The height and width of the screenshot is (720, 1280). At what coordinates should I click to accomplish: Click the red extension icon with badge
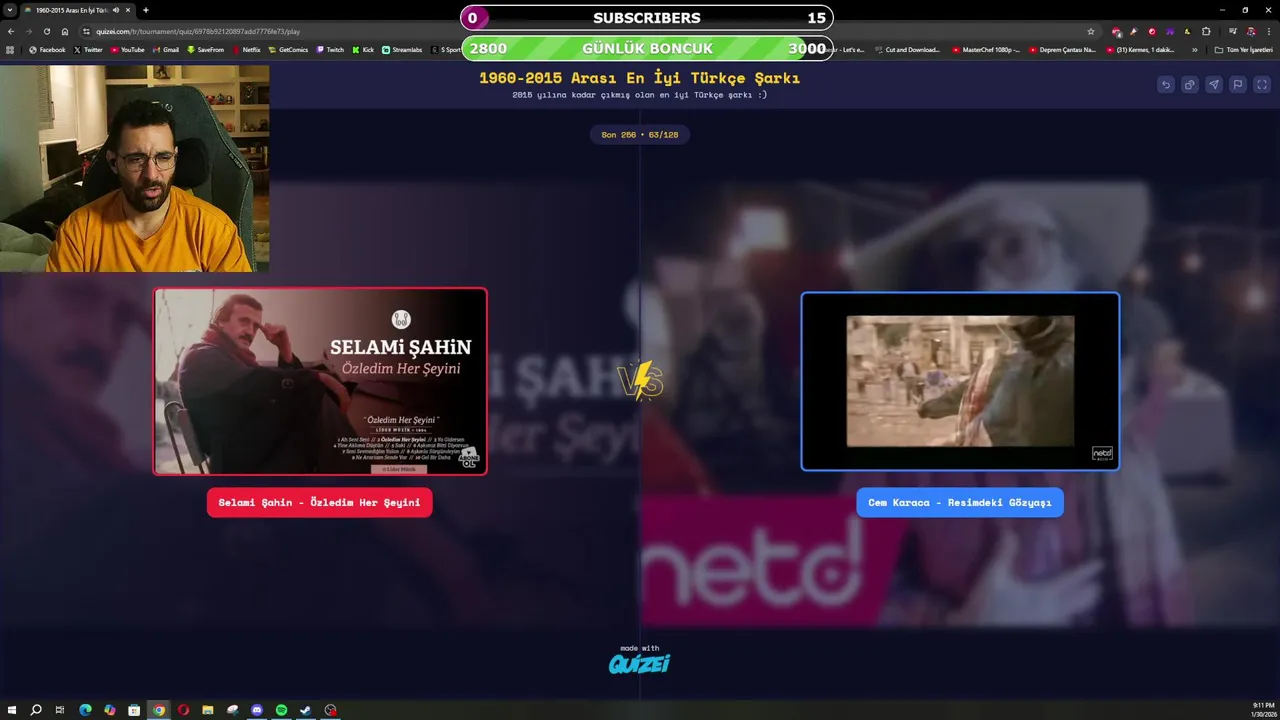(1117, 31)
